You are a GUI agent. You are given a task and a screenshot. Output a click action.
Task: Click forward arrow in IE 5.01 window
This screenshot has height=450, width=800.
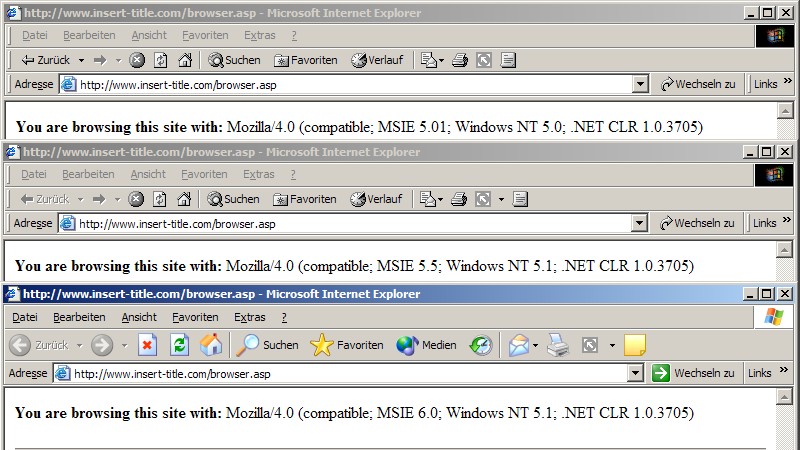click(100, 60)
